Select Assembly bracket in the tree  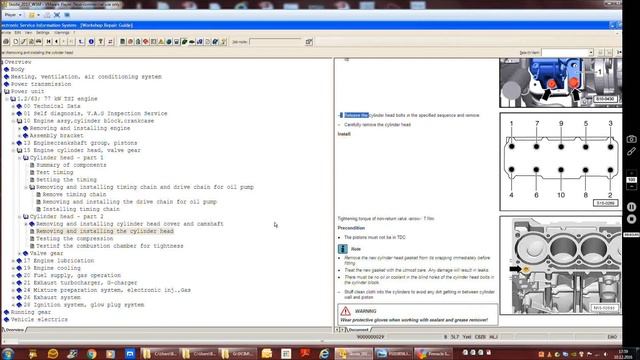click(x=56, y=136)
